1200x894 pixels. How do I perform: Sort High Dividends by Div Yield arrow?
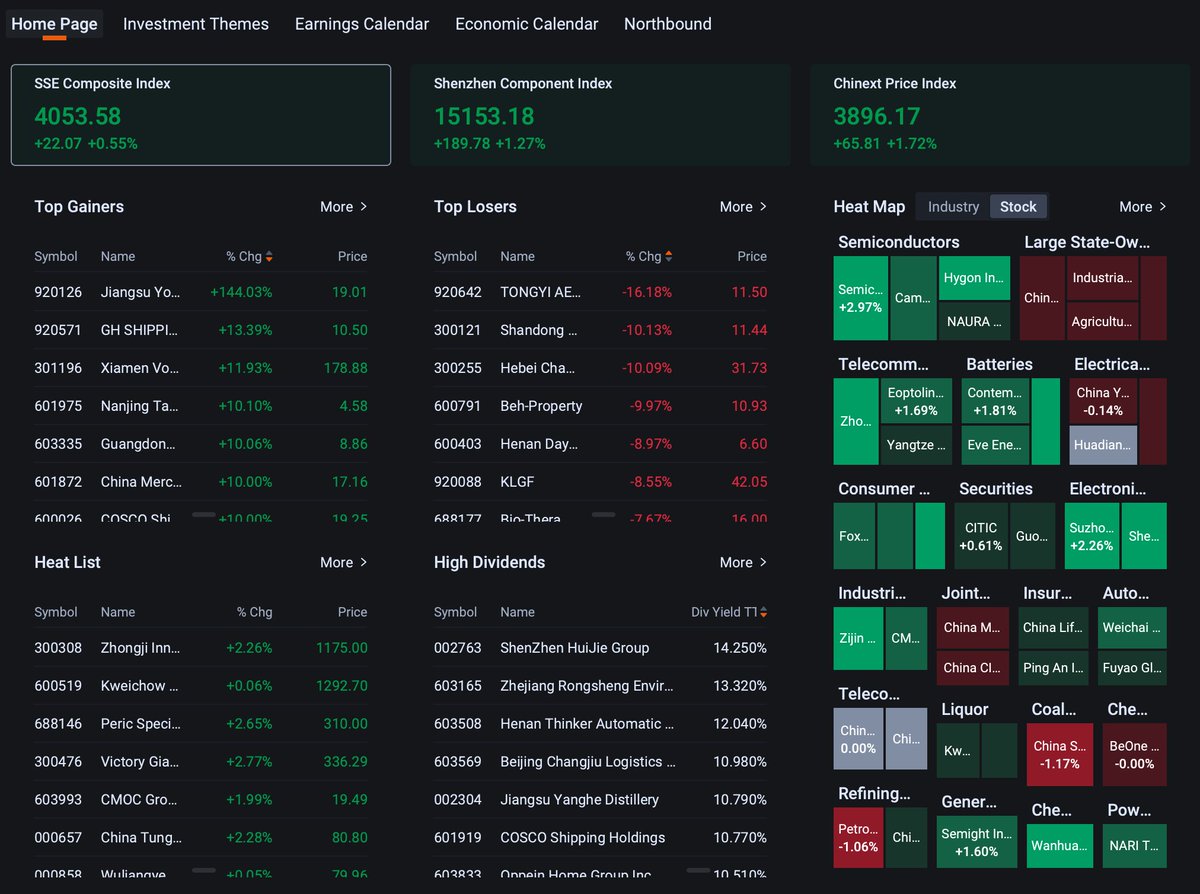pyautogui.click(x=763, y=613)
